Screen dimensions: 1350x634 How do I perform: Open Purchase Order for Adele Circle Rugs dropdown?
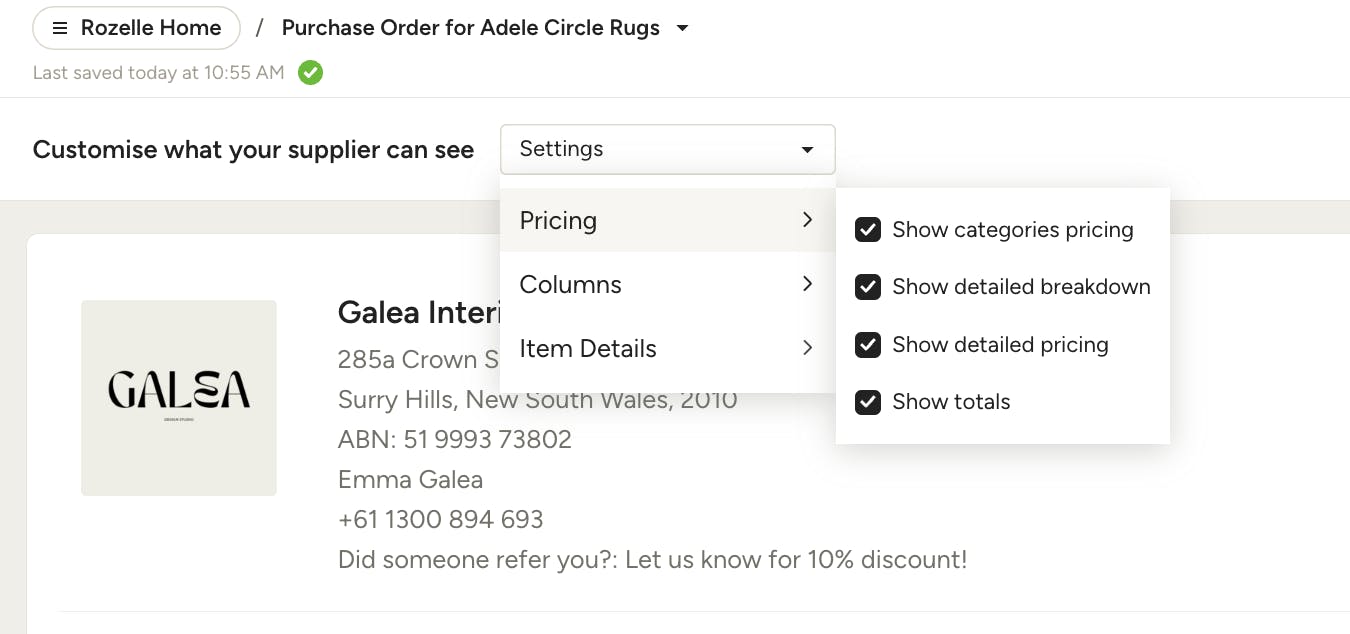[x=485, y=28]
